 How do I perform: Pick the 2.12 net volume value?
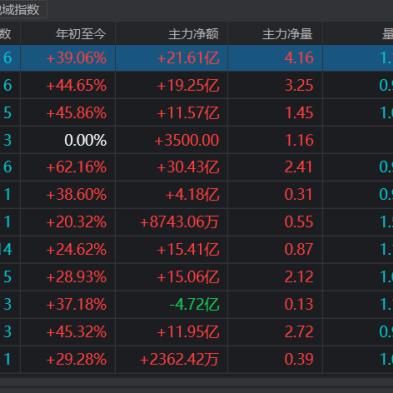(x=299, y=277)
